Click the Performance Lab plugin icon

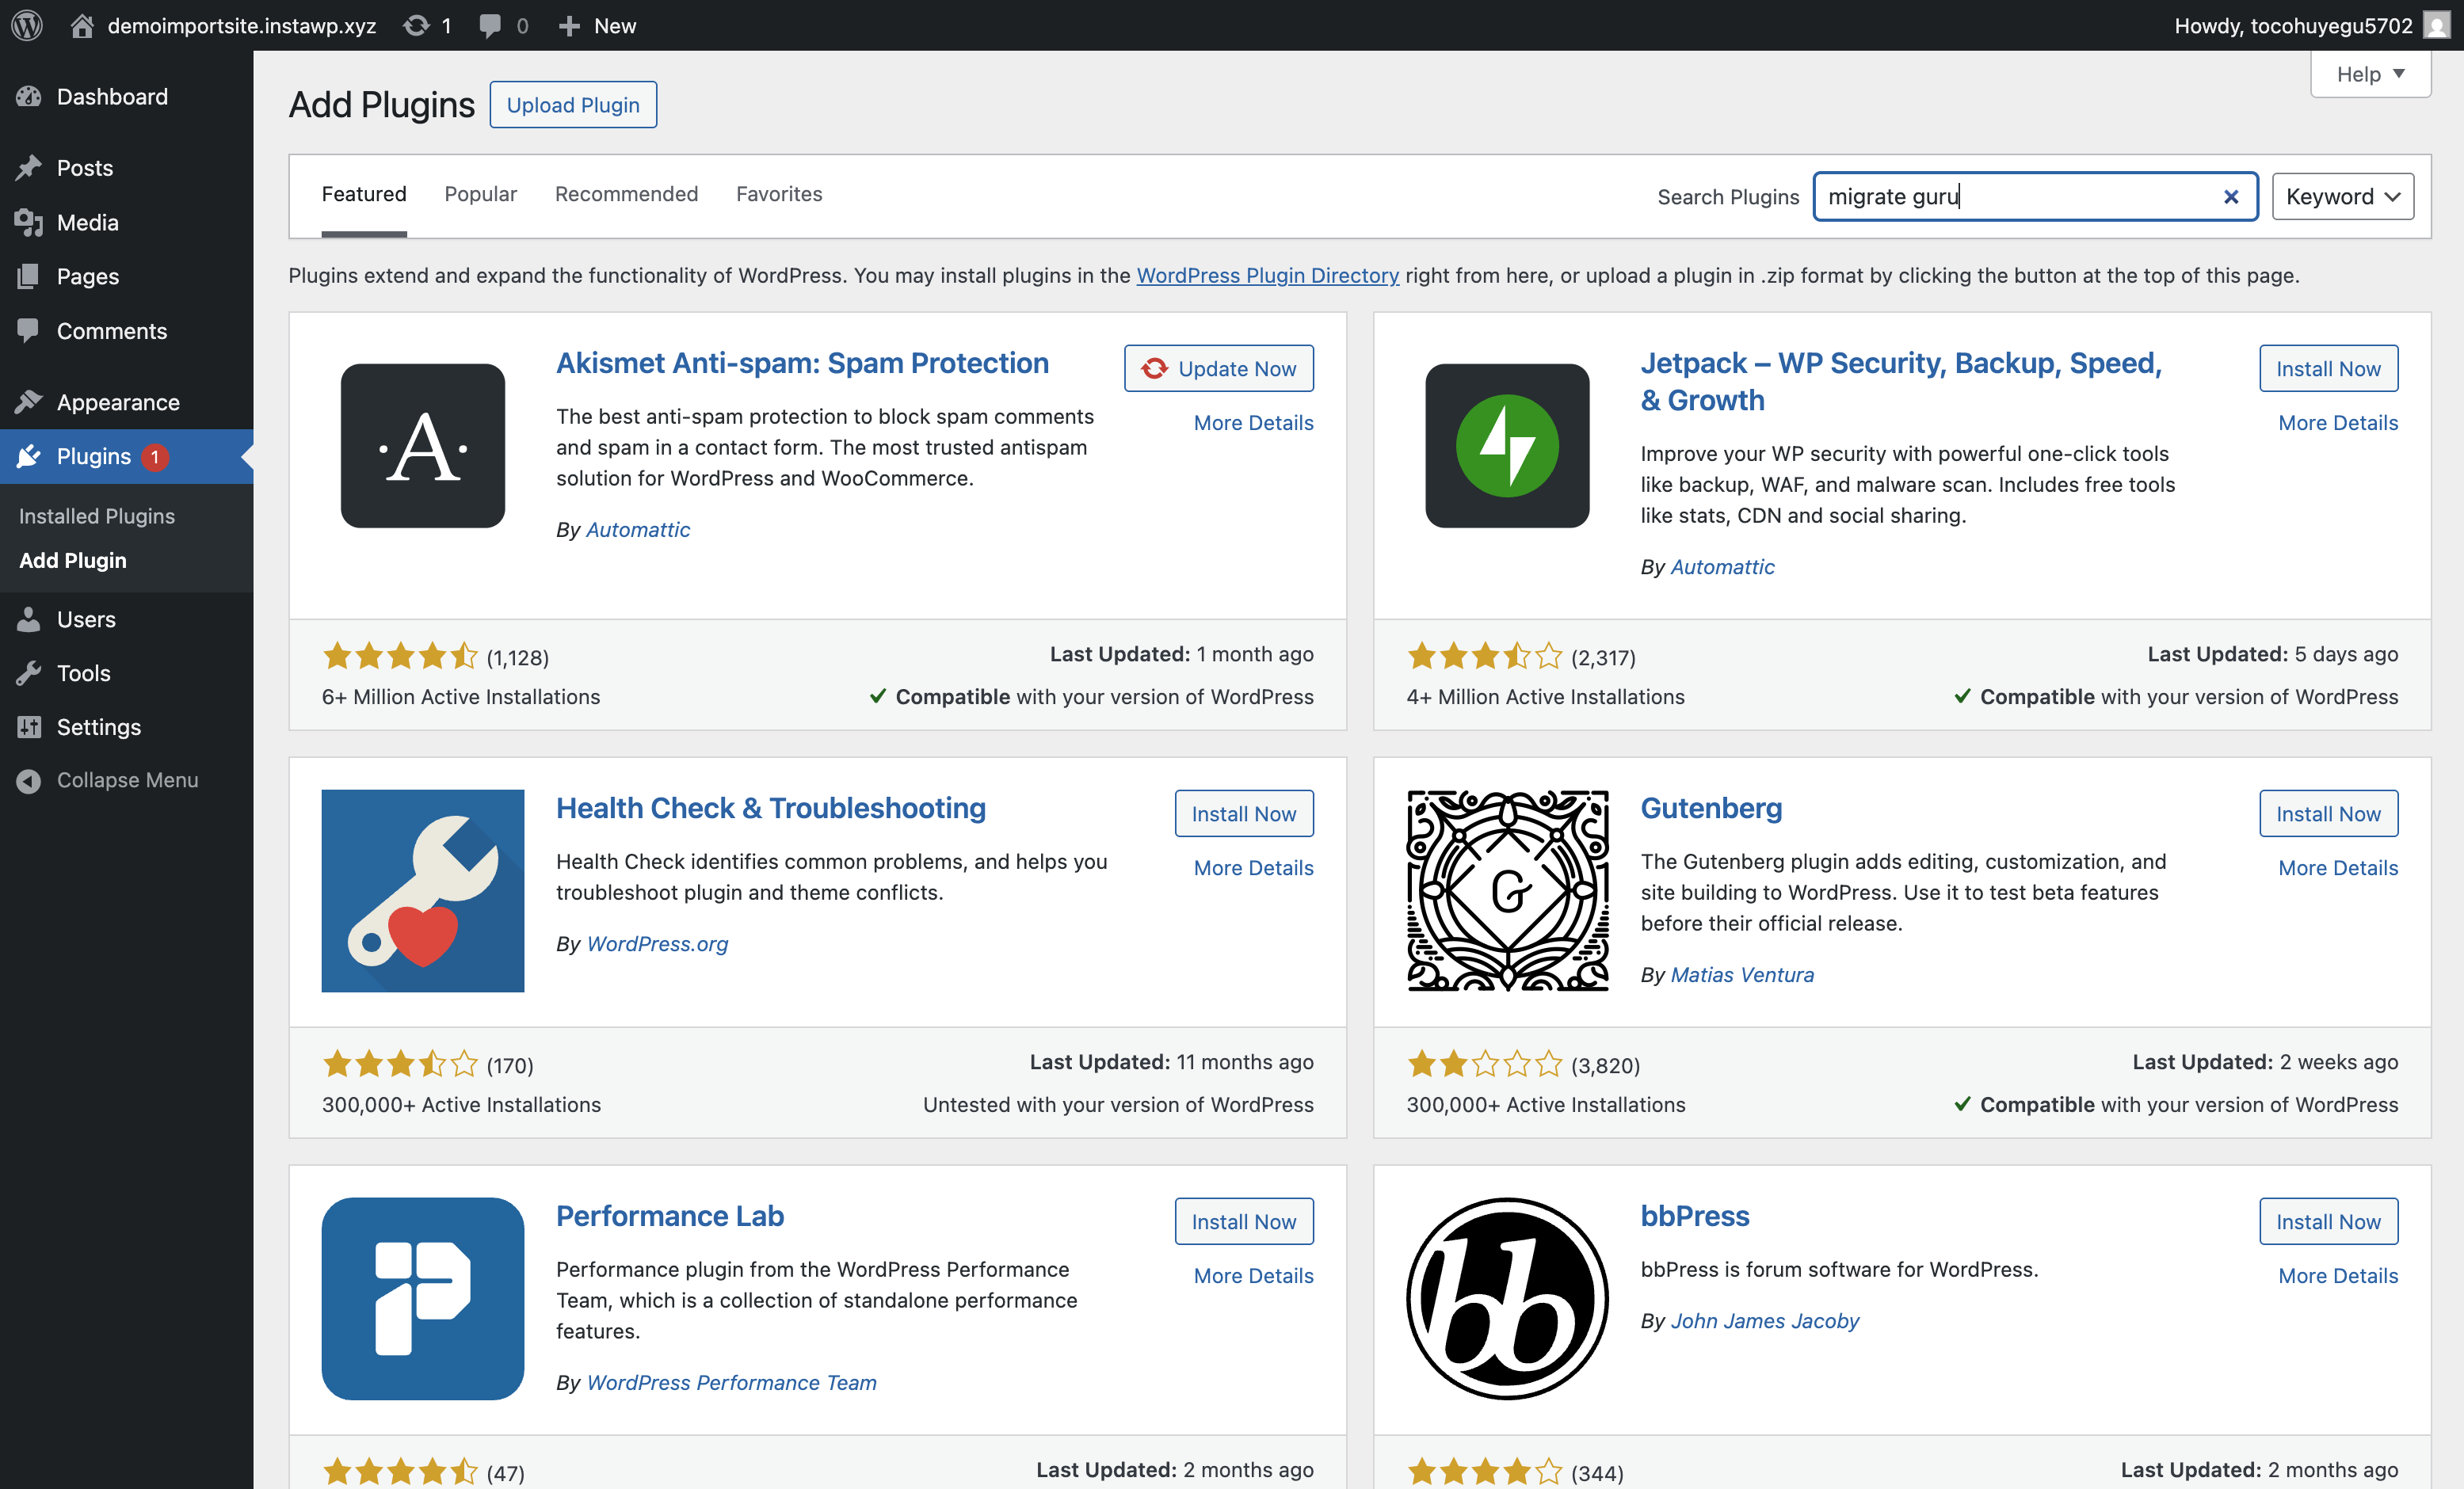(422, 1298)
